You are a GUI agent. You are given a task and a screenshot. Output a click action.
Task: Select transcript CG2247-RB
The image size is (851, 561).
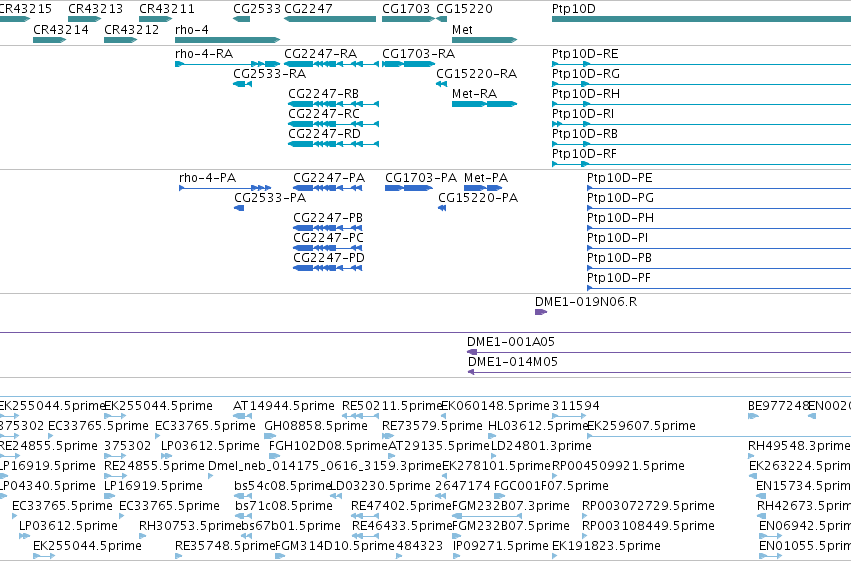click(x=333, y=104)
